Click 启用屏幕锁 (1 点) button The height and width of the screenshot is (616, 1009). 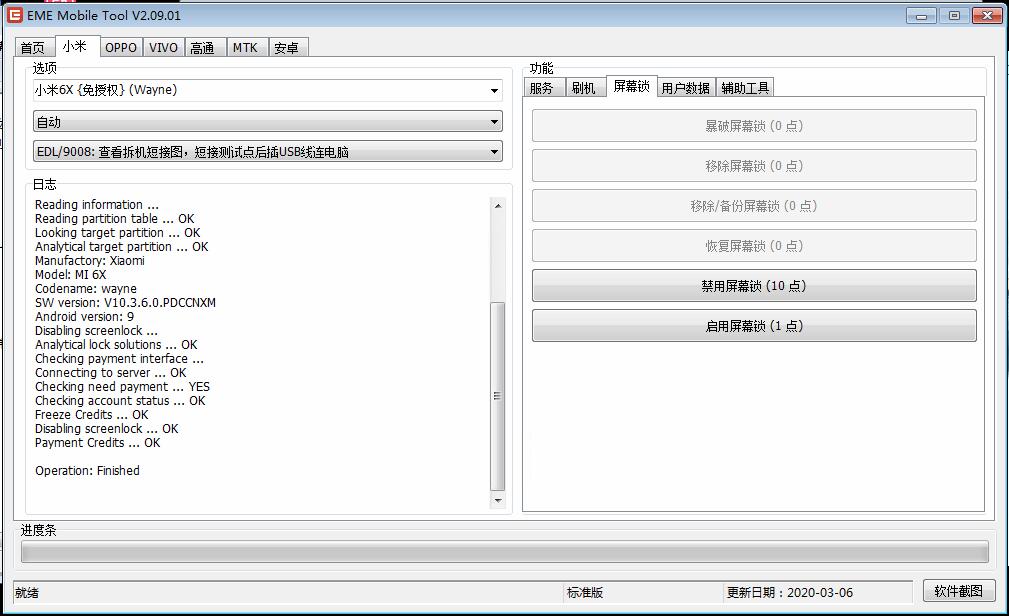[754, 326]
